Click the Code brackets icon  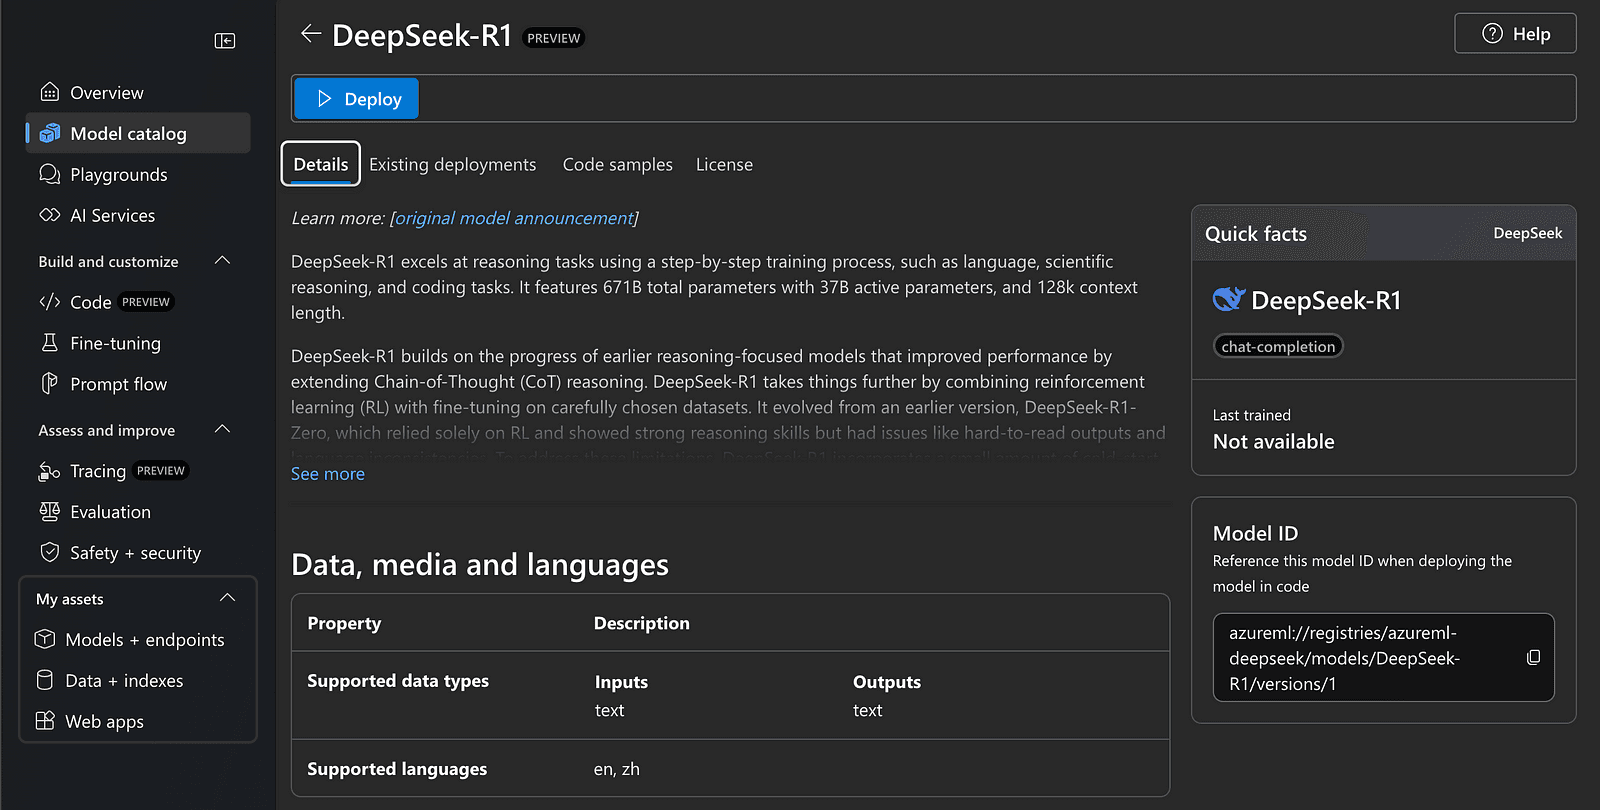coord(50,301)
